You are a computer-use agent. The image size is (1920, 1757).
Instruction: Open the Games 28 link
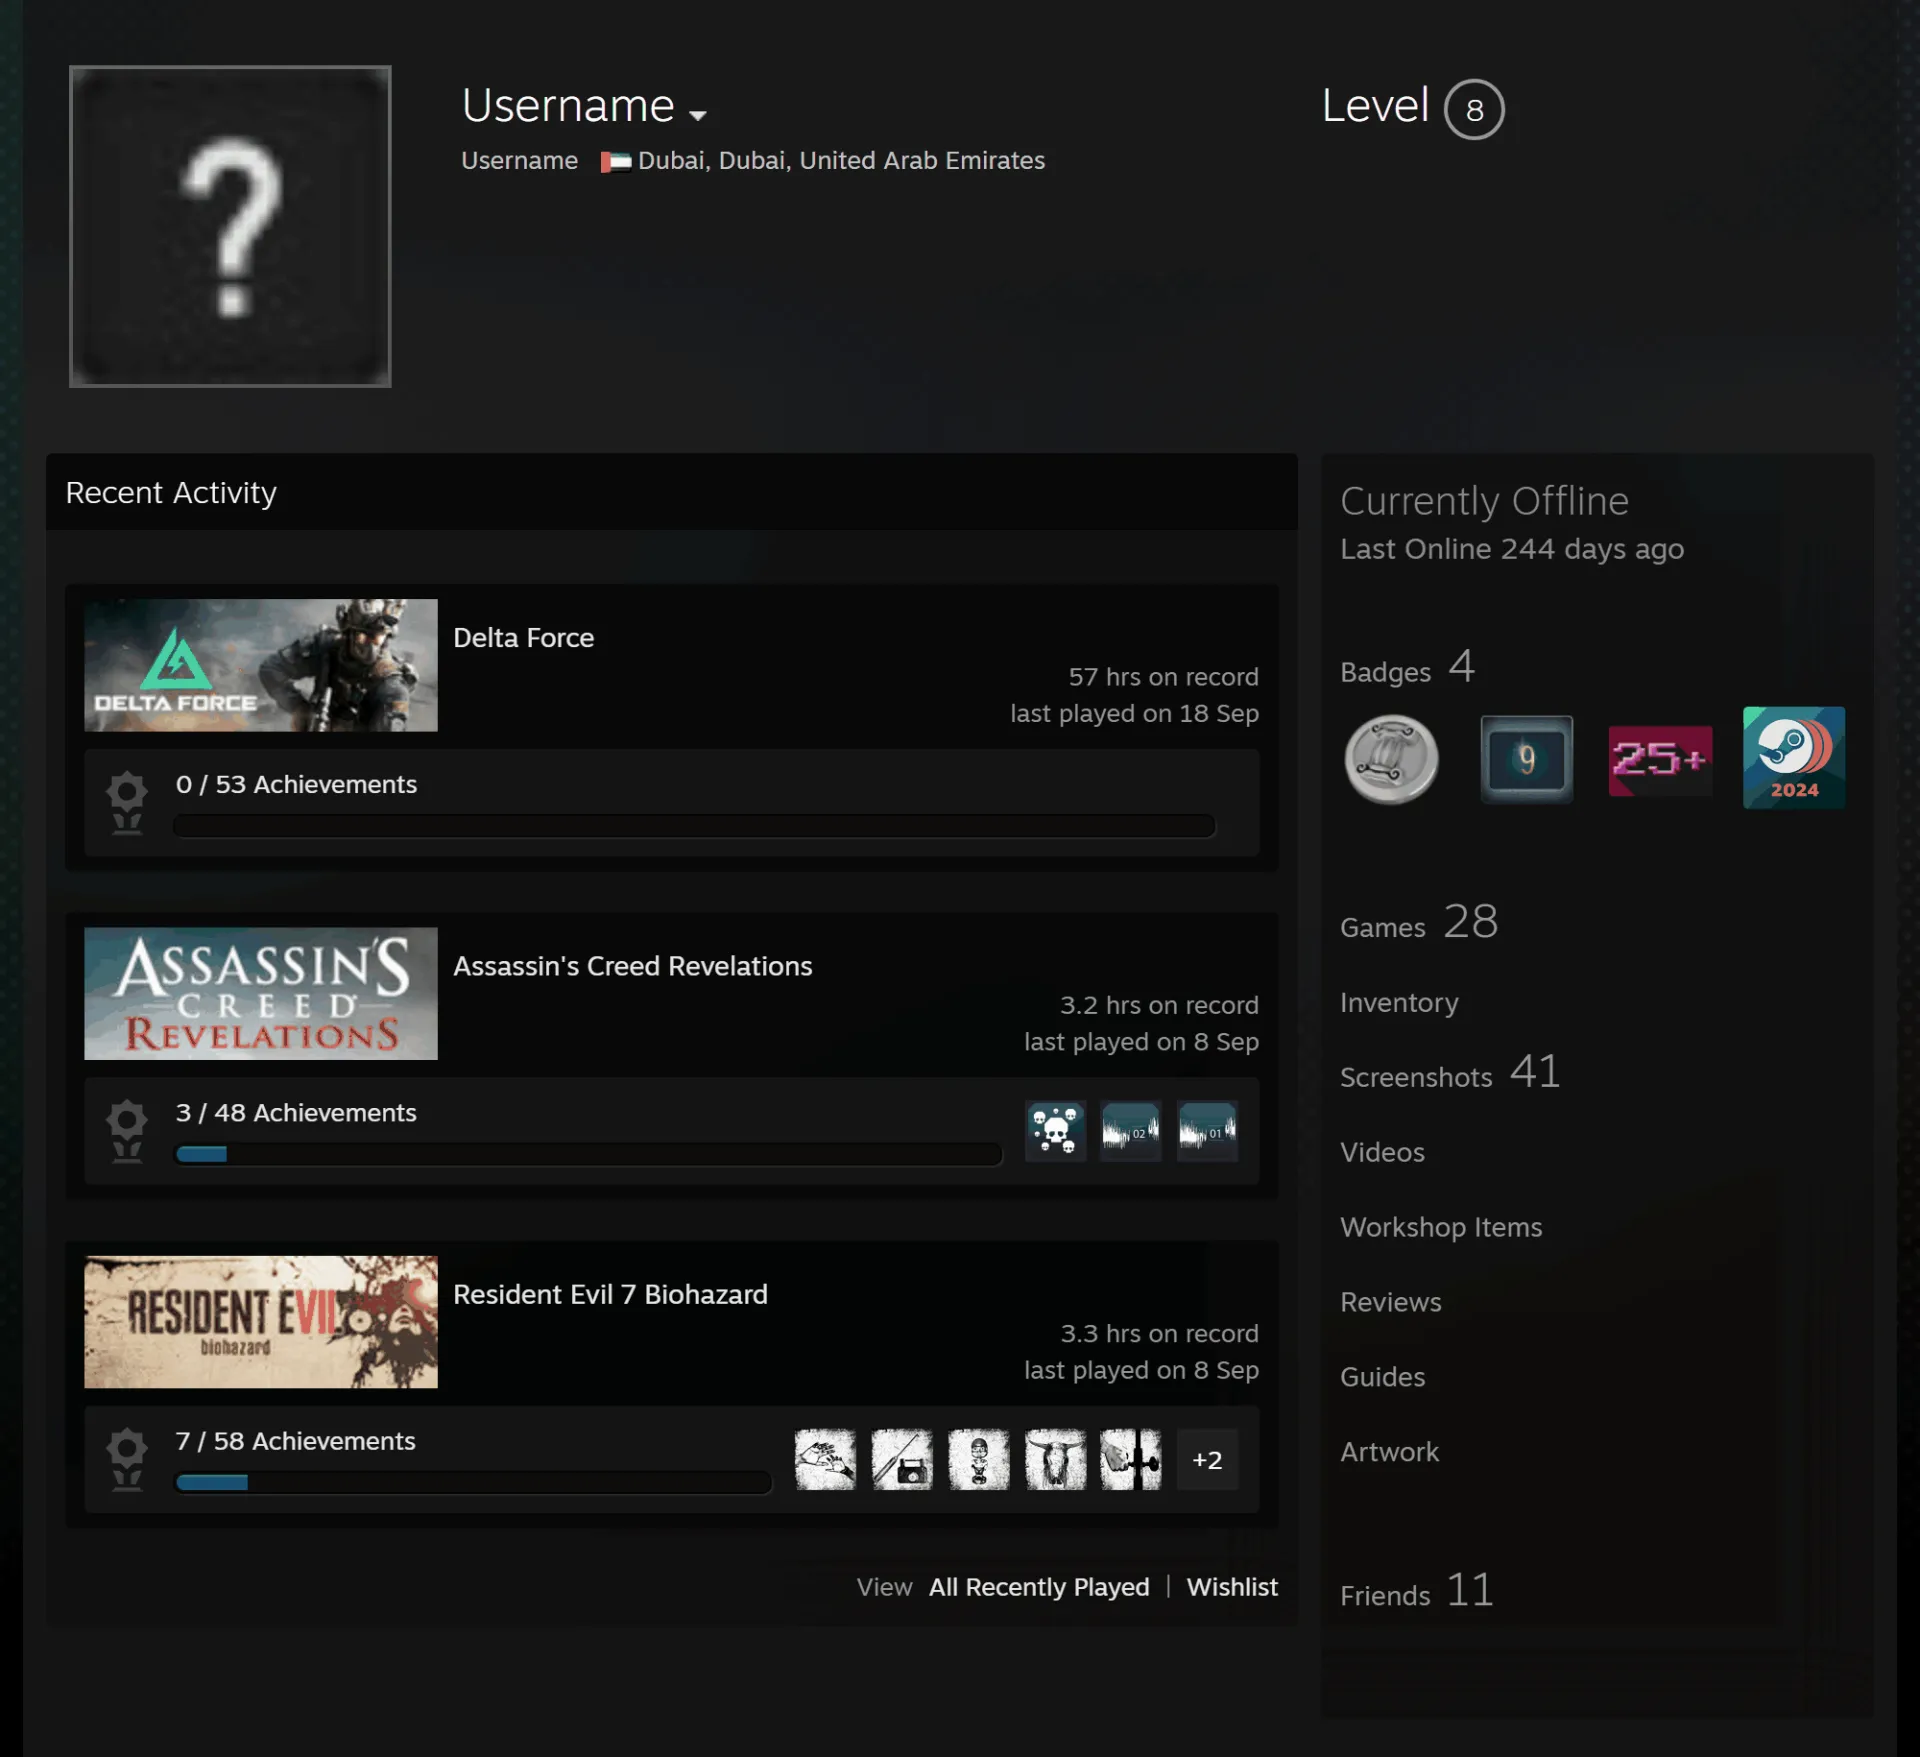click(x=1419, y=923)
